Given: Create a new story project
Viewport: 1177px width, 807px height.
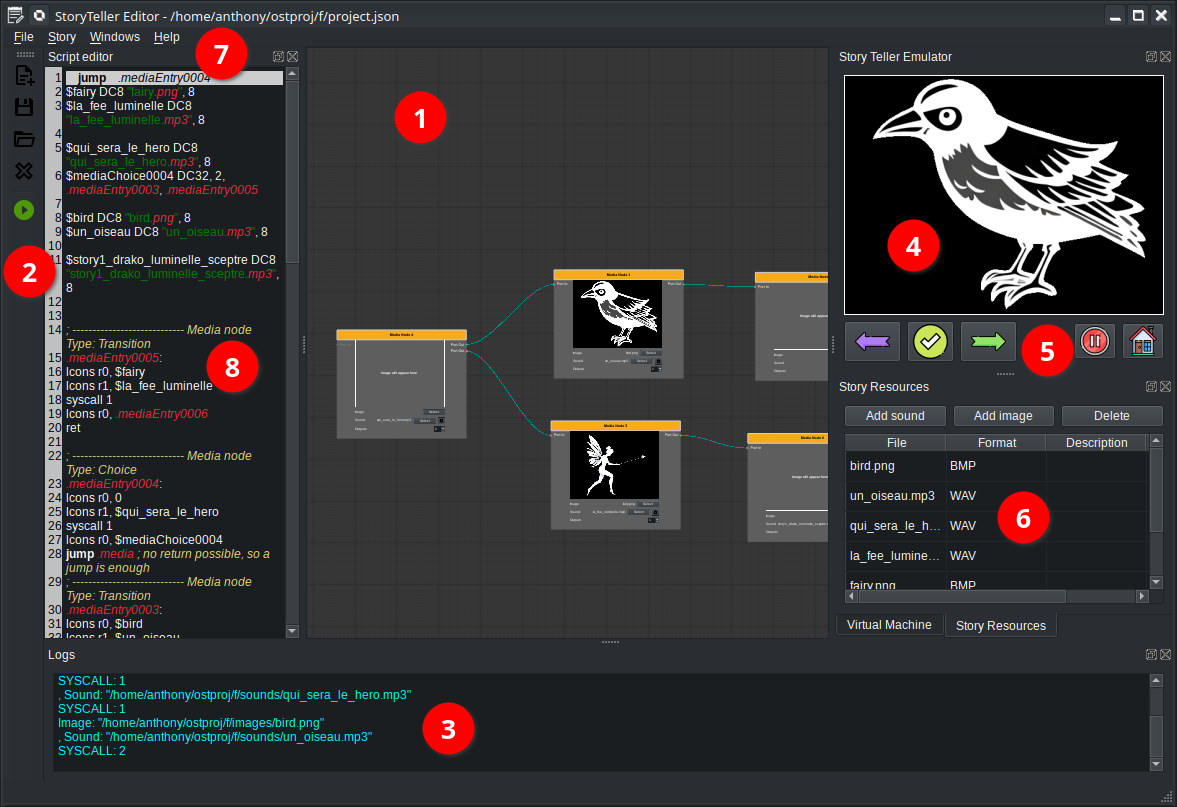Looking at the screenshot, I should coord(22,74).
